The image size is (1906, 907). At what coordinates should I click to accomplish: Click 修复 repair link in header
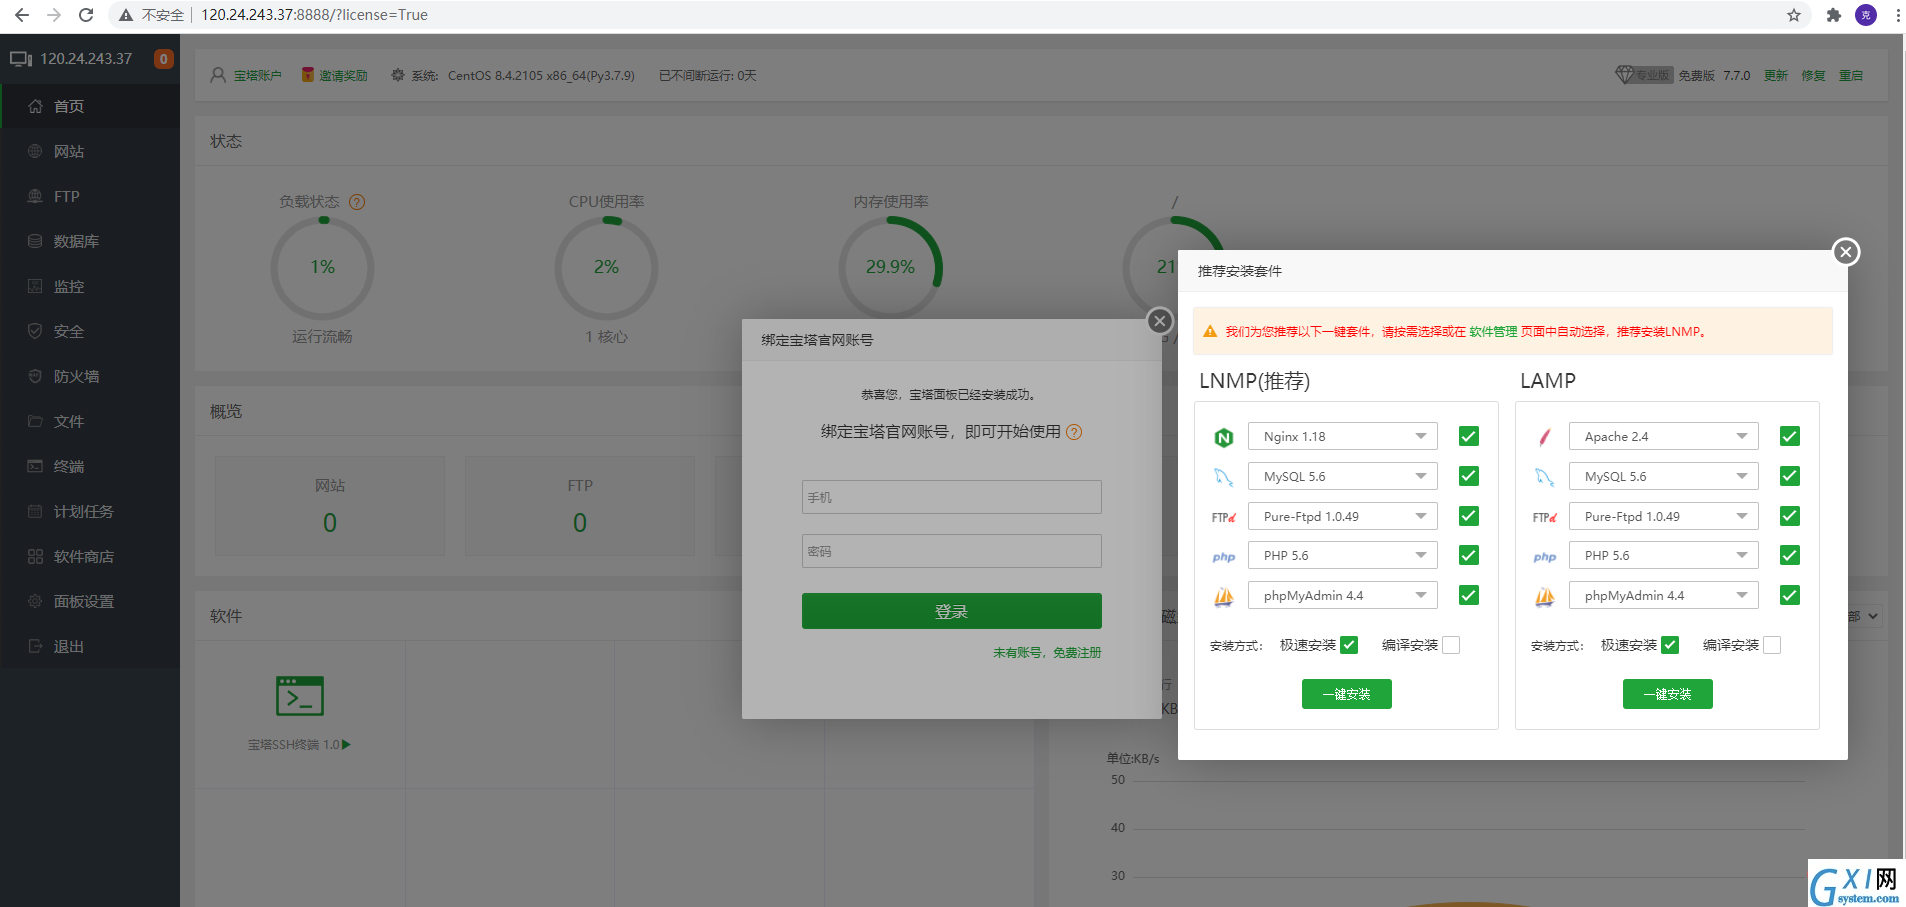1813,75
